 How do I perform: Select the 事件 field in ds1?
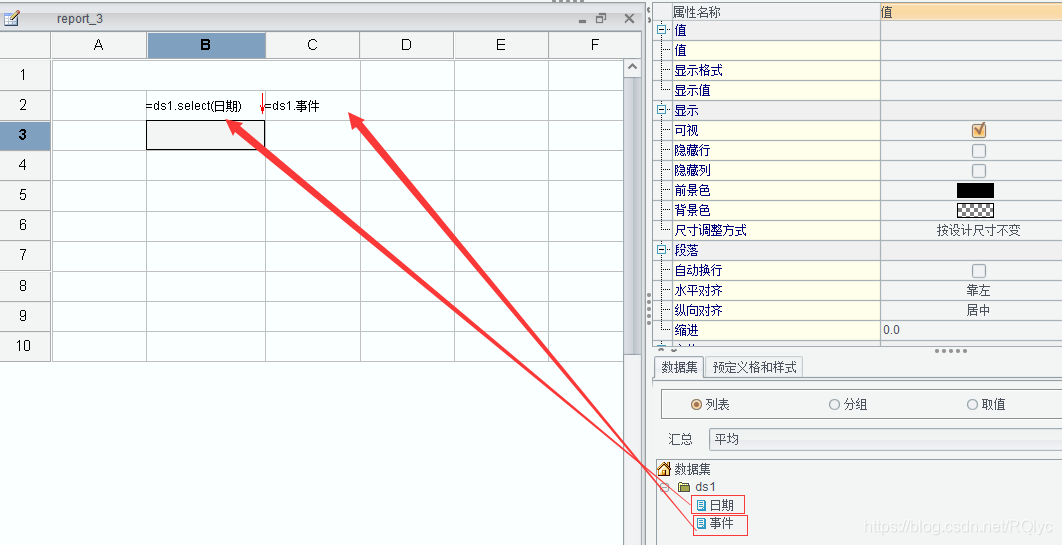click(721, 523)
